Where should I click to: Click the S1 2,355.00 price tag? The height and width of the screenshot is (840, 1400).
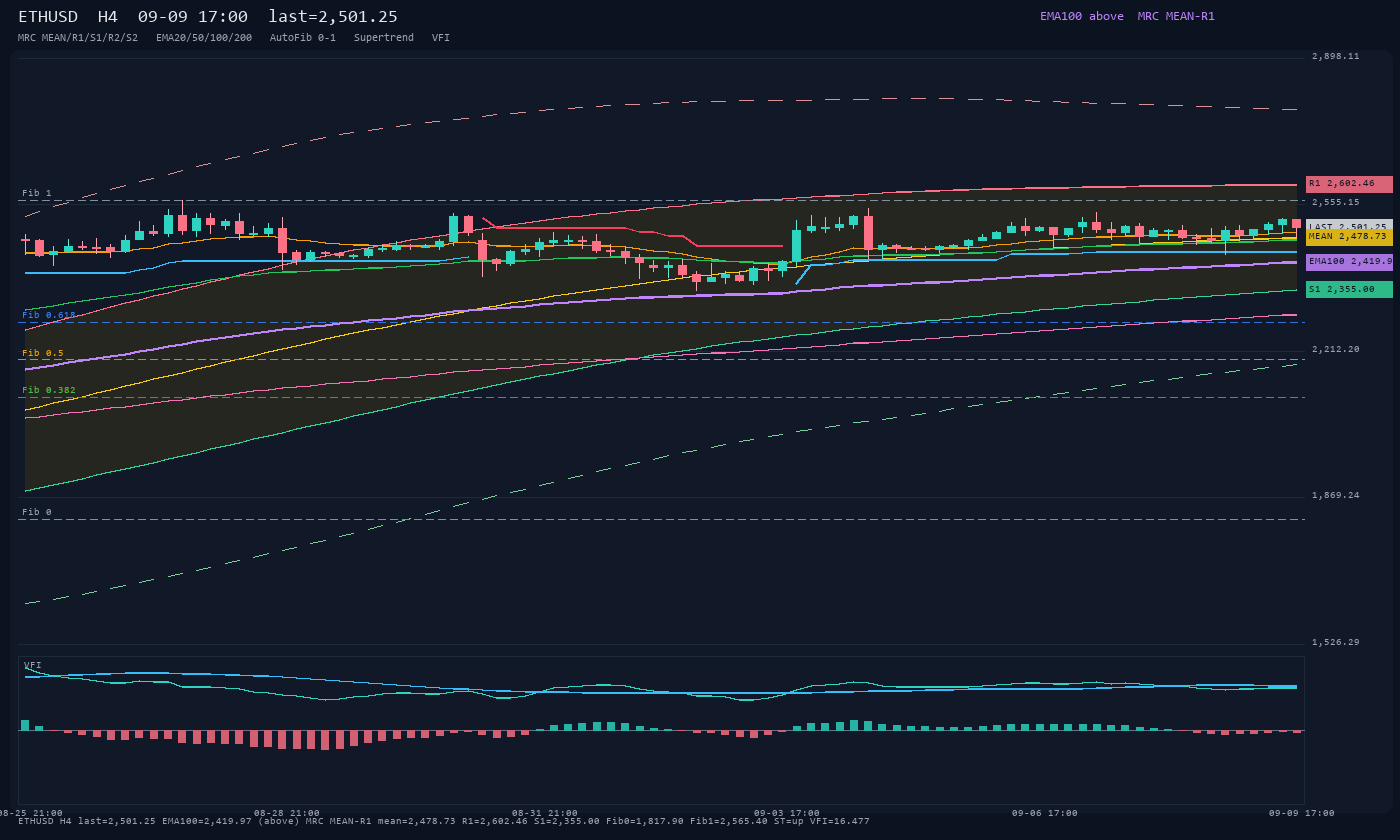coord(1349,289)
